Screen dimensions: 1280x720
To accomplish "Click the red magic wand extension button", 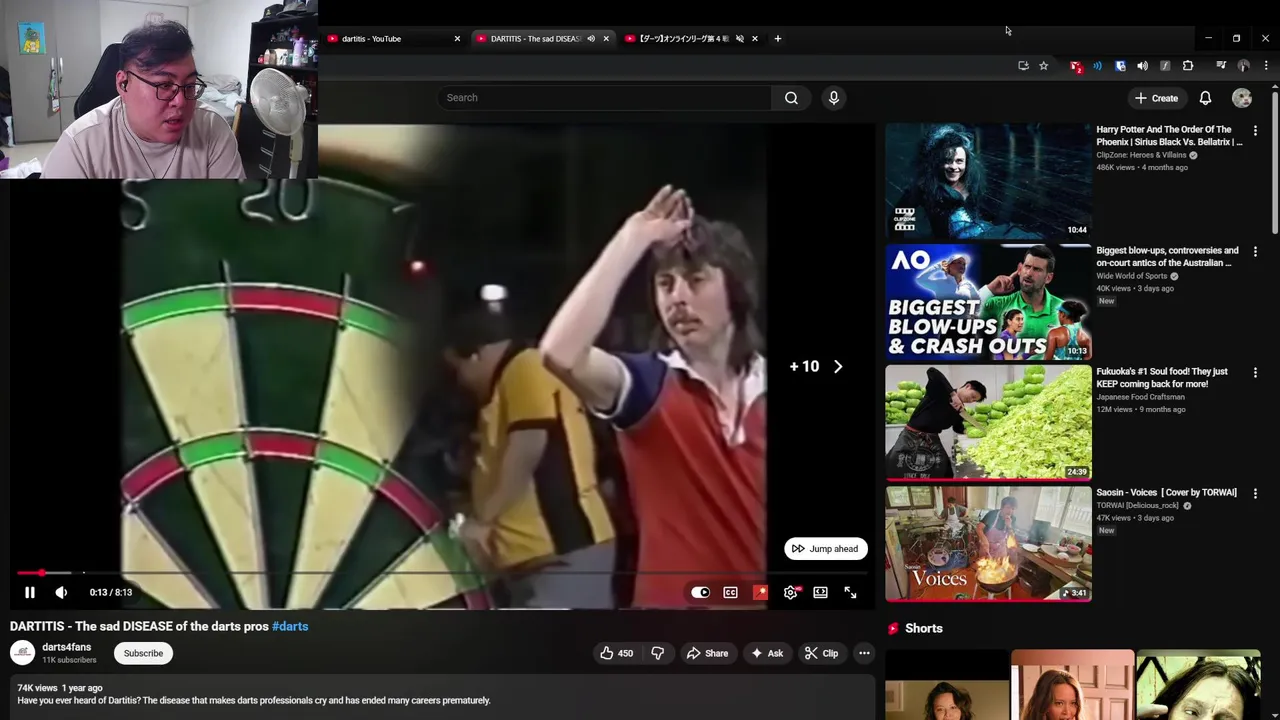I will point(760,592).
